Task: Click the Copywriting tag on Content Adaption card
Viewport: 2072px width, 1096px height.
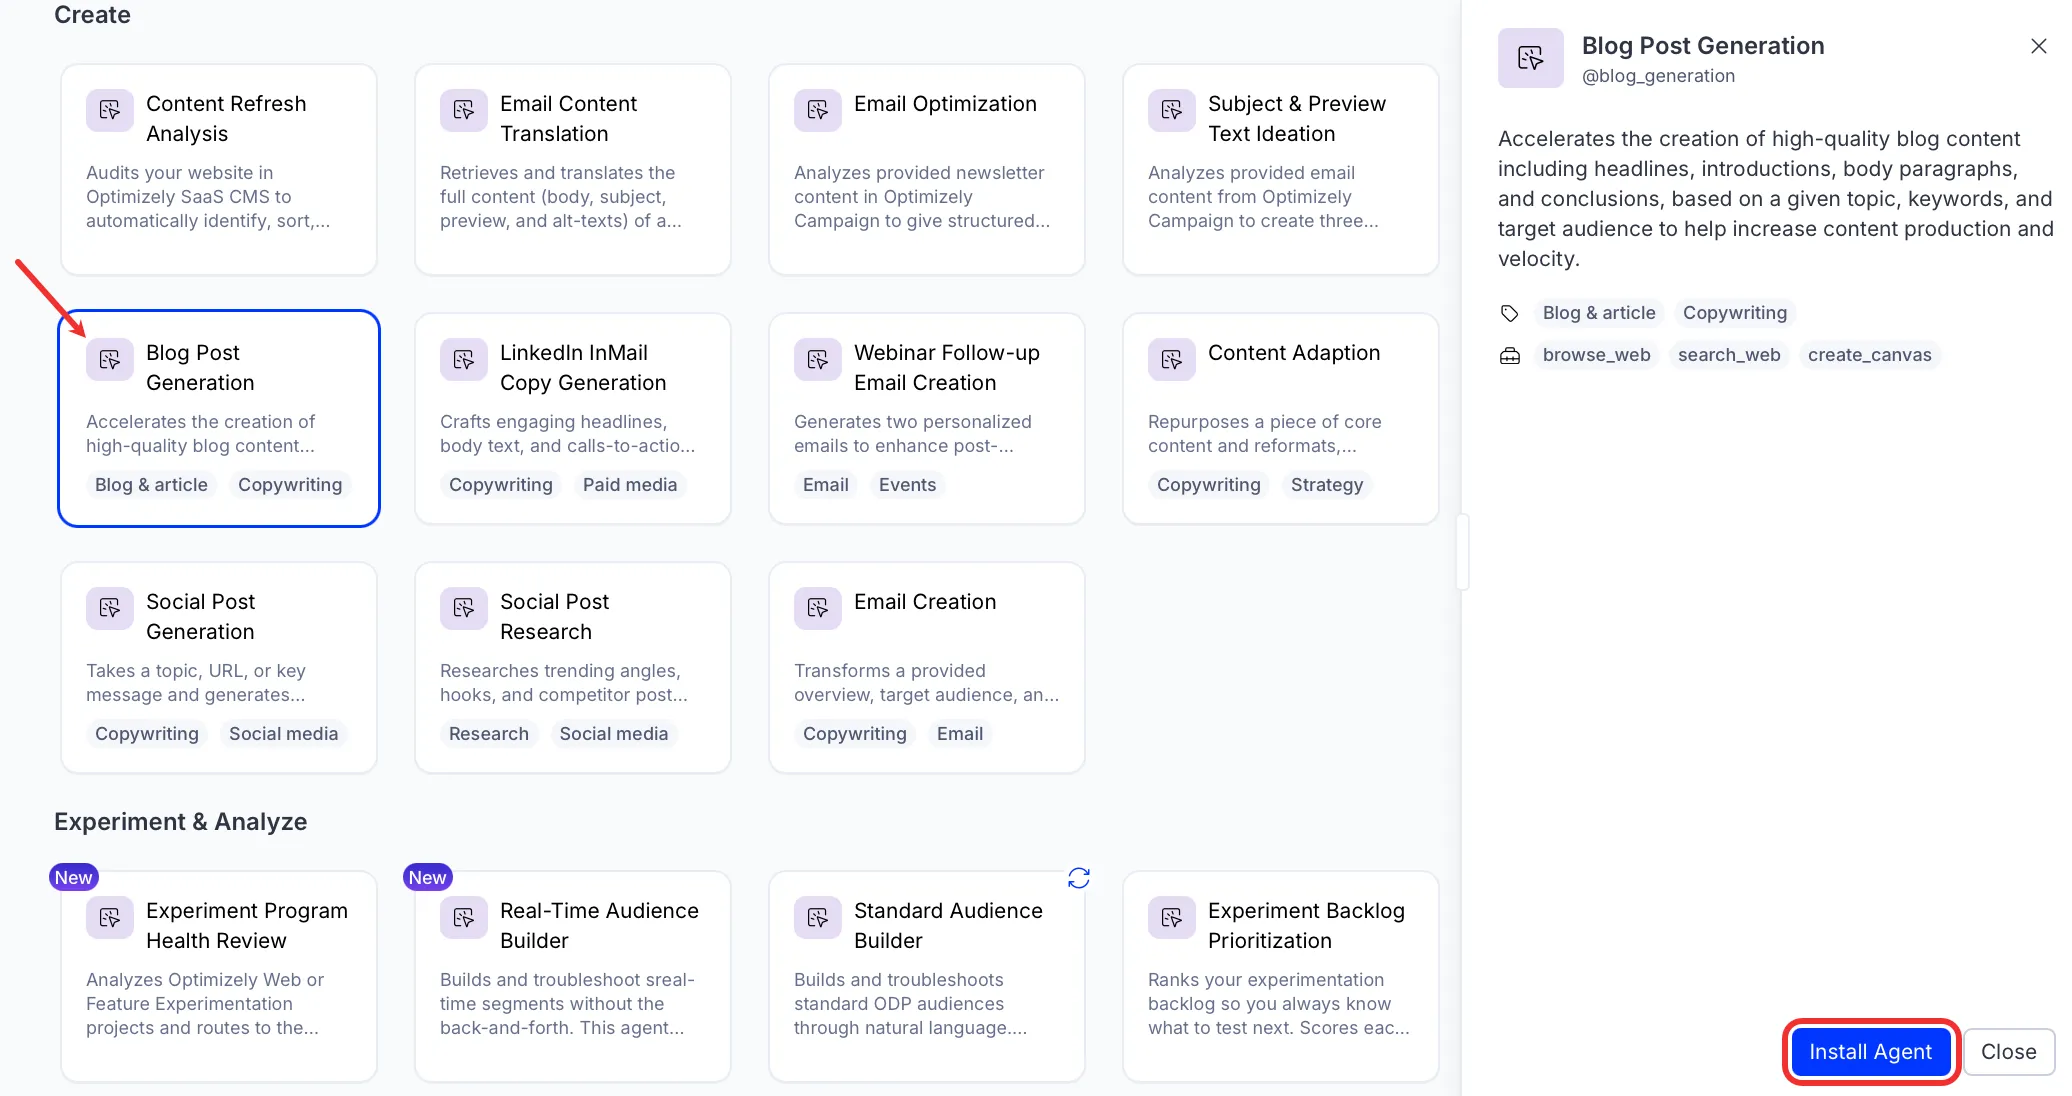Action: [1209, 485]
